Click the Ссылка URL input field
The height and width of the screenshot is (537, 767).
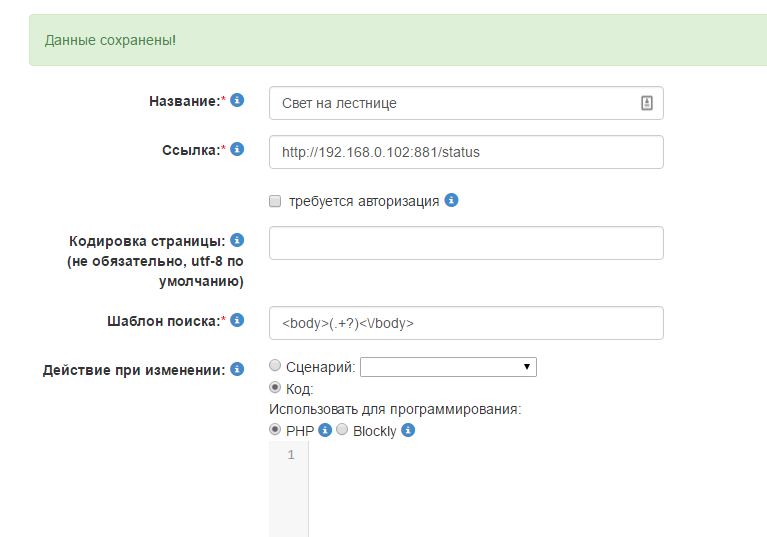click(x=466, y=152)
